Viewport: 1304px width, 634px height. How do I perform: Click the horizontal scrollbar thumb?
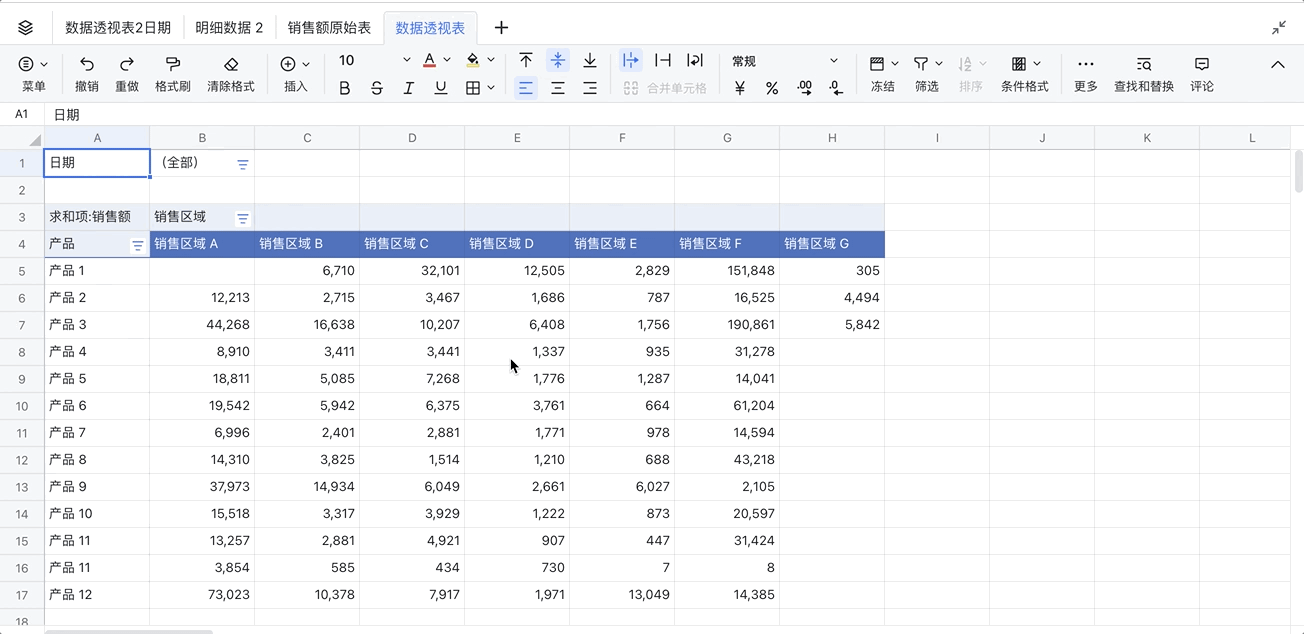pos(129,631)
